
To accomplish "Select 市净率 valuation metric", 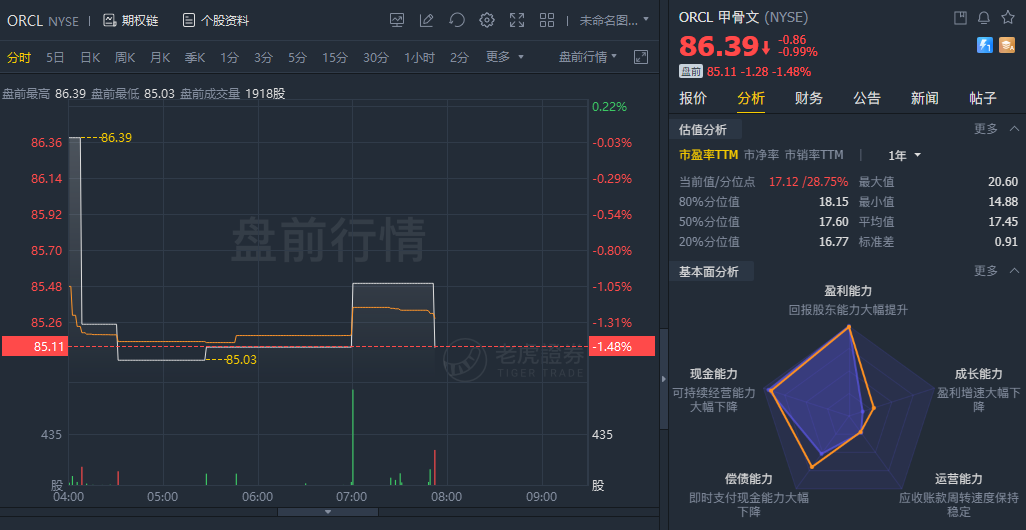I will [762, 155].
